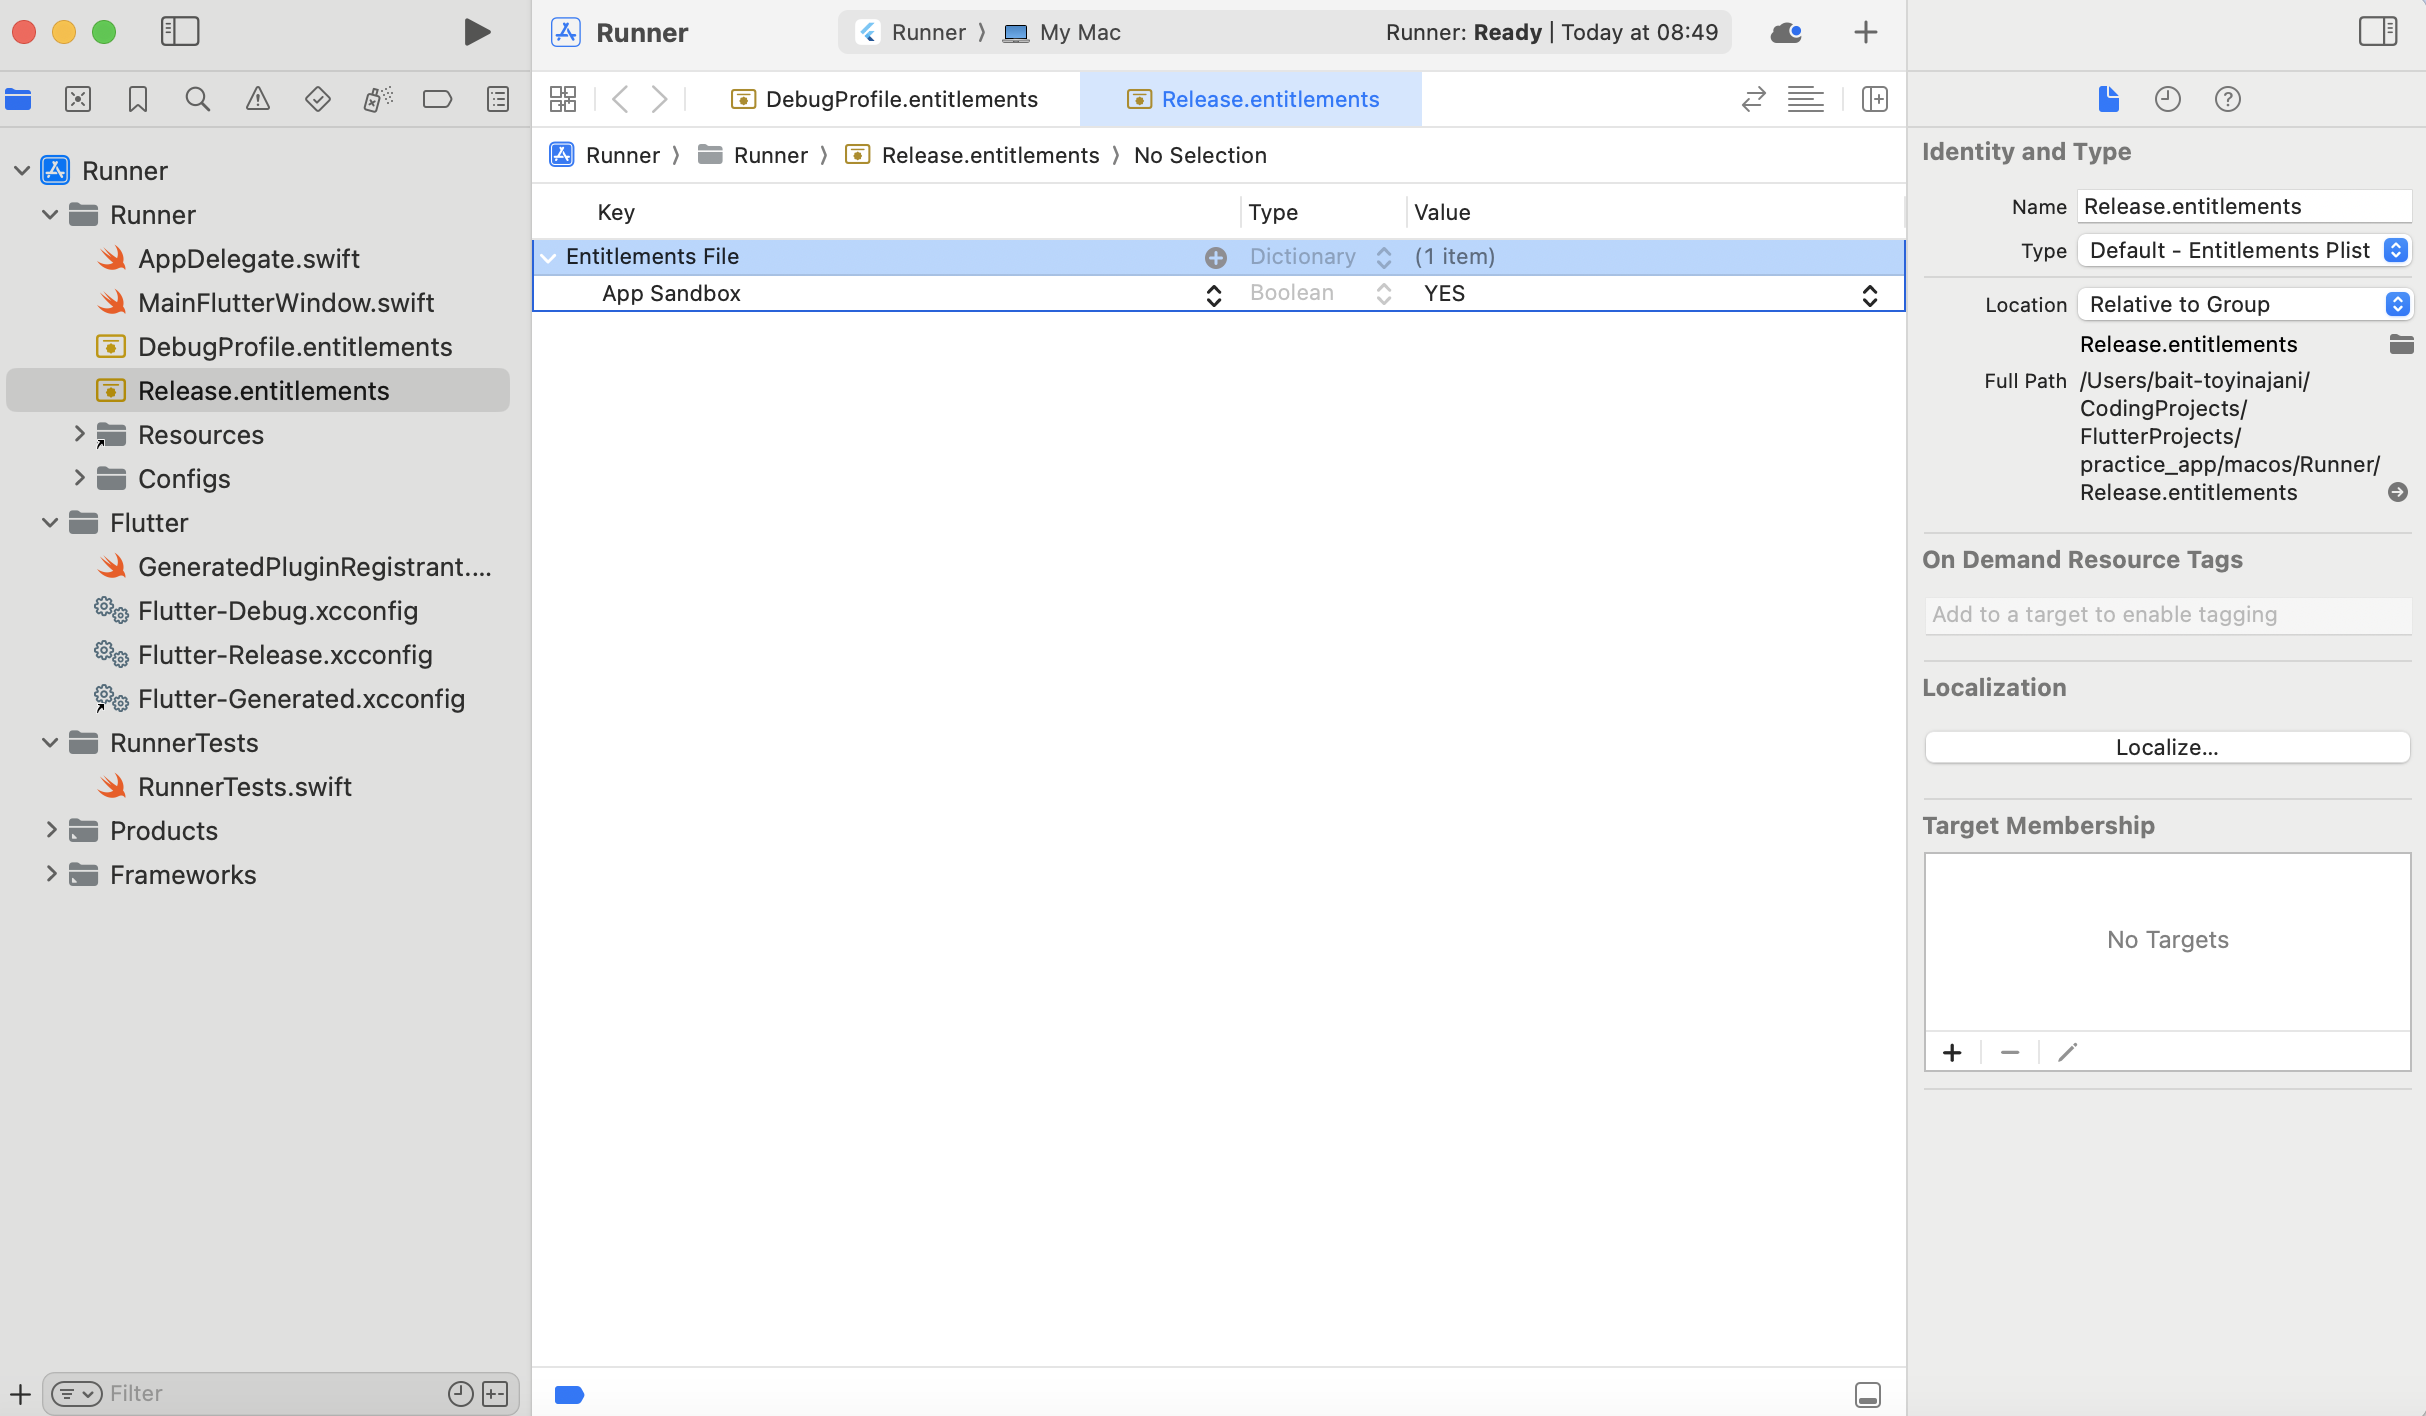The image size is (2426, 1416).
Task: Click the code review arrows icon
Action: (1753, 99)
